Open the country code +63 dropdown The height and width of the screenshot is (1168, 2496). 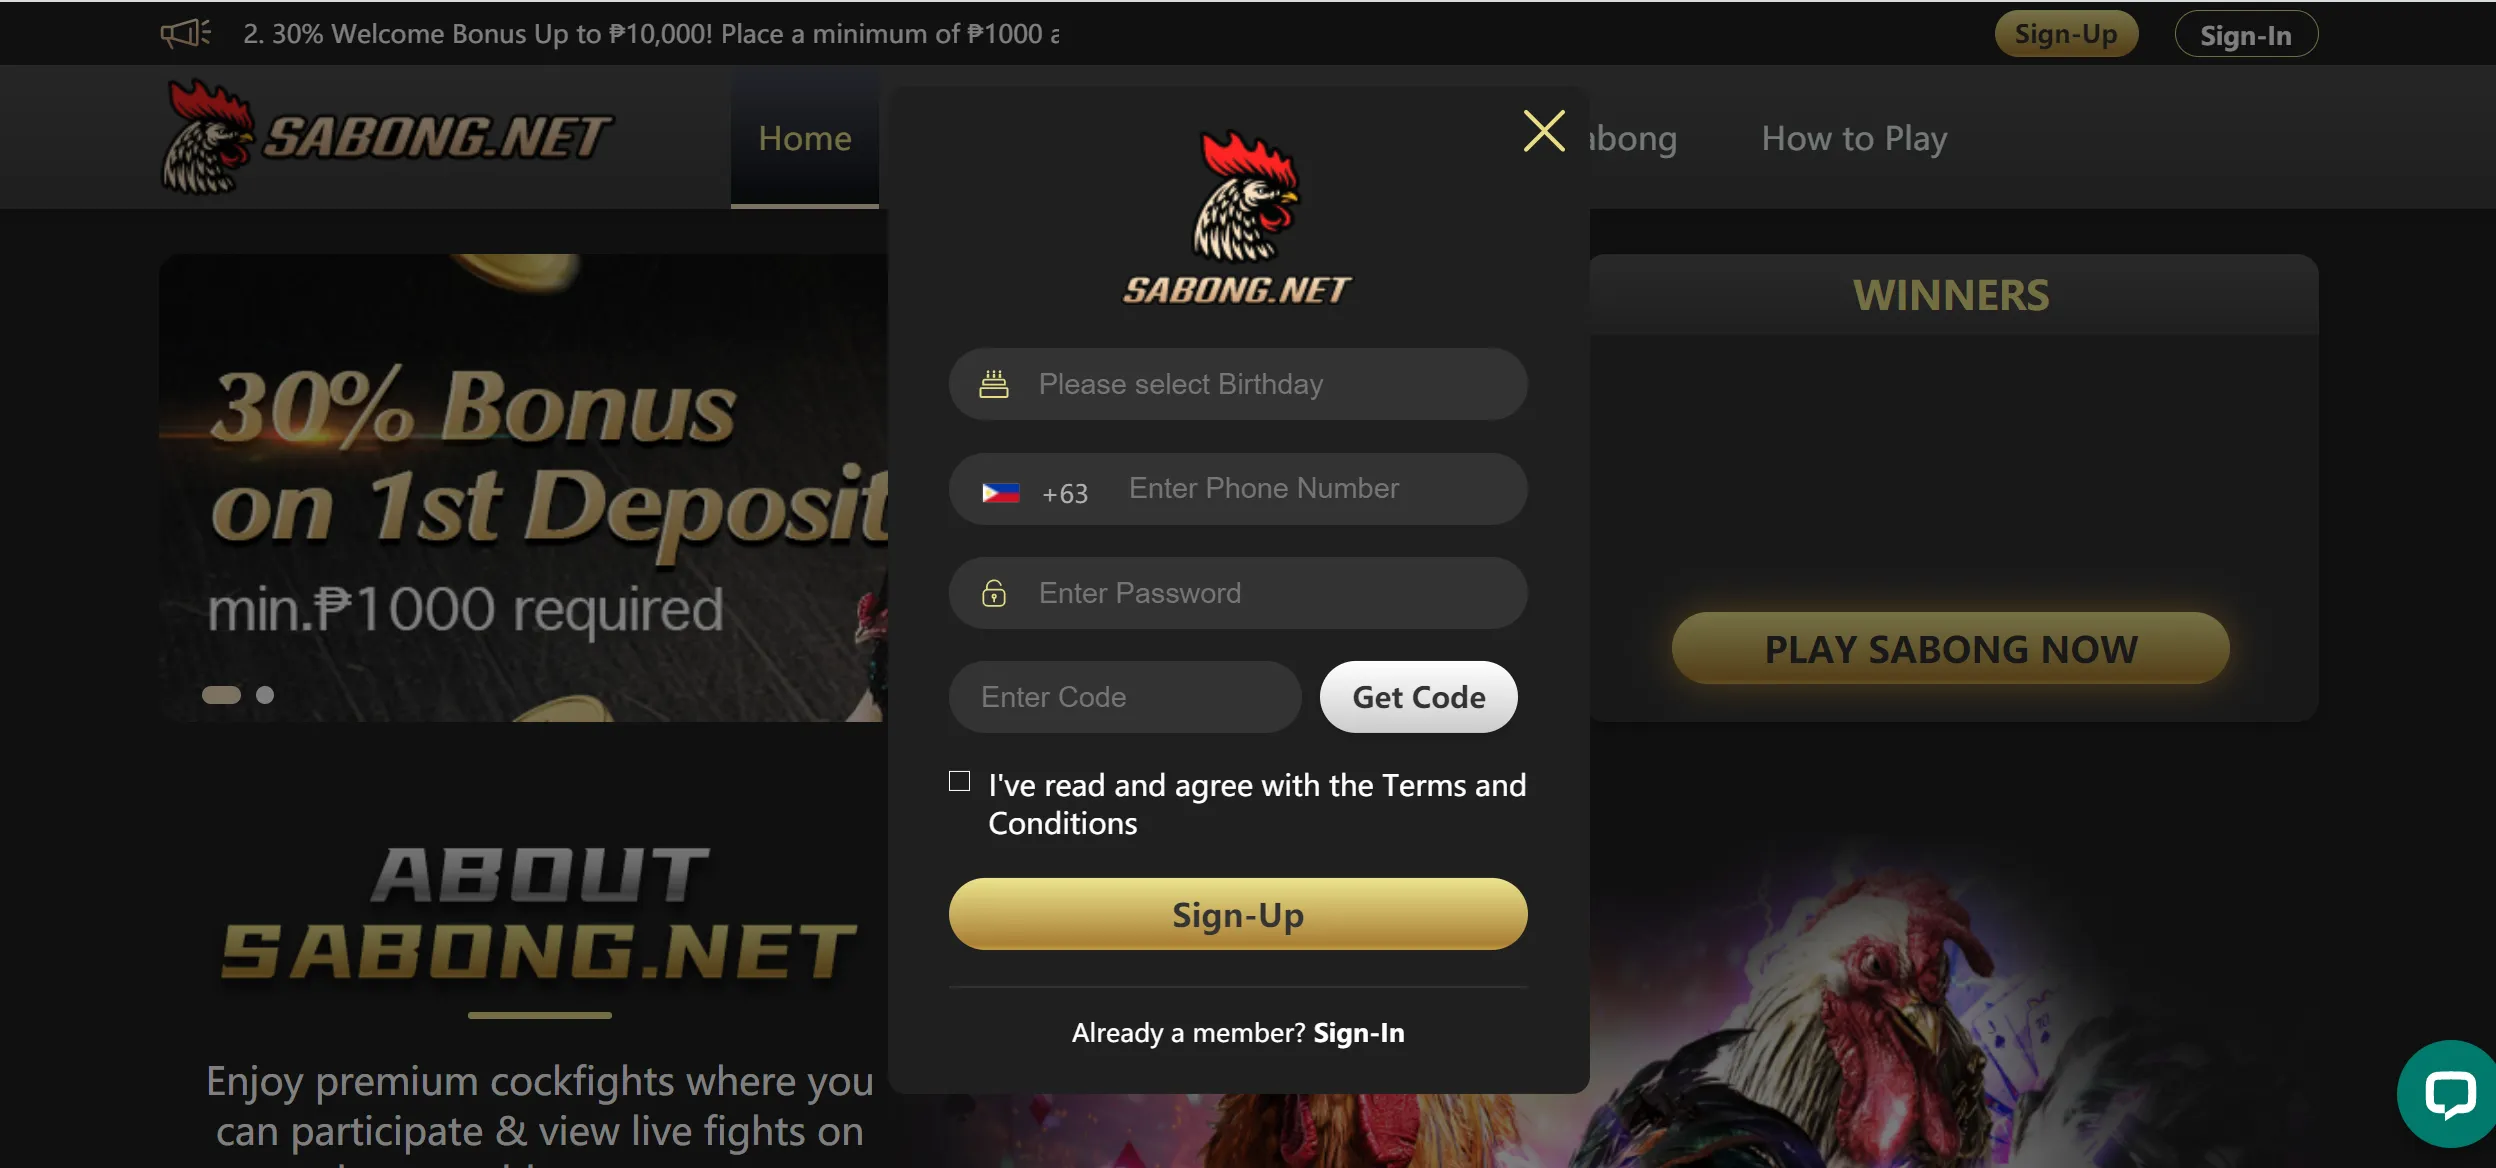pyautogui.click(x=1032, y=489)
